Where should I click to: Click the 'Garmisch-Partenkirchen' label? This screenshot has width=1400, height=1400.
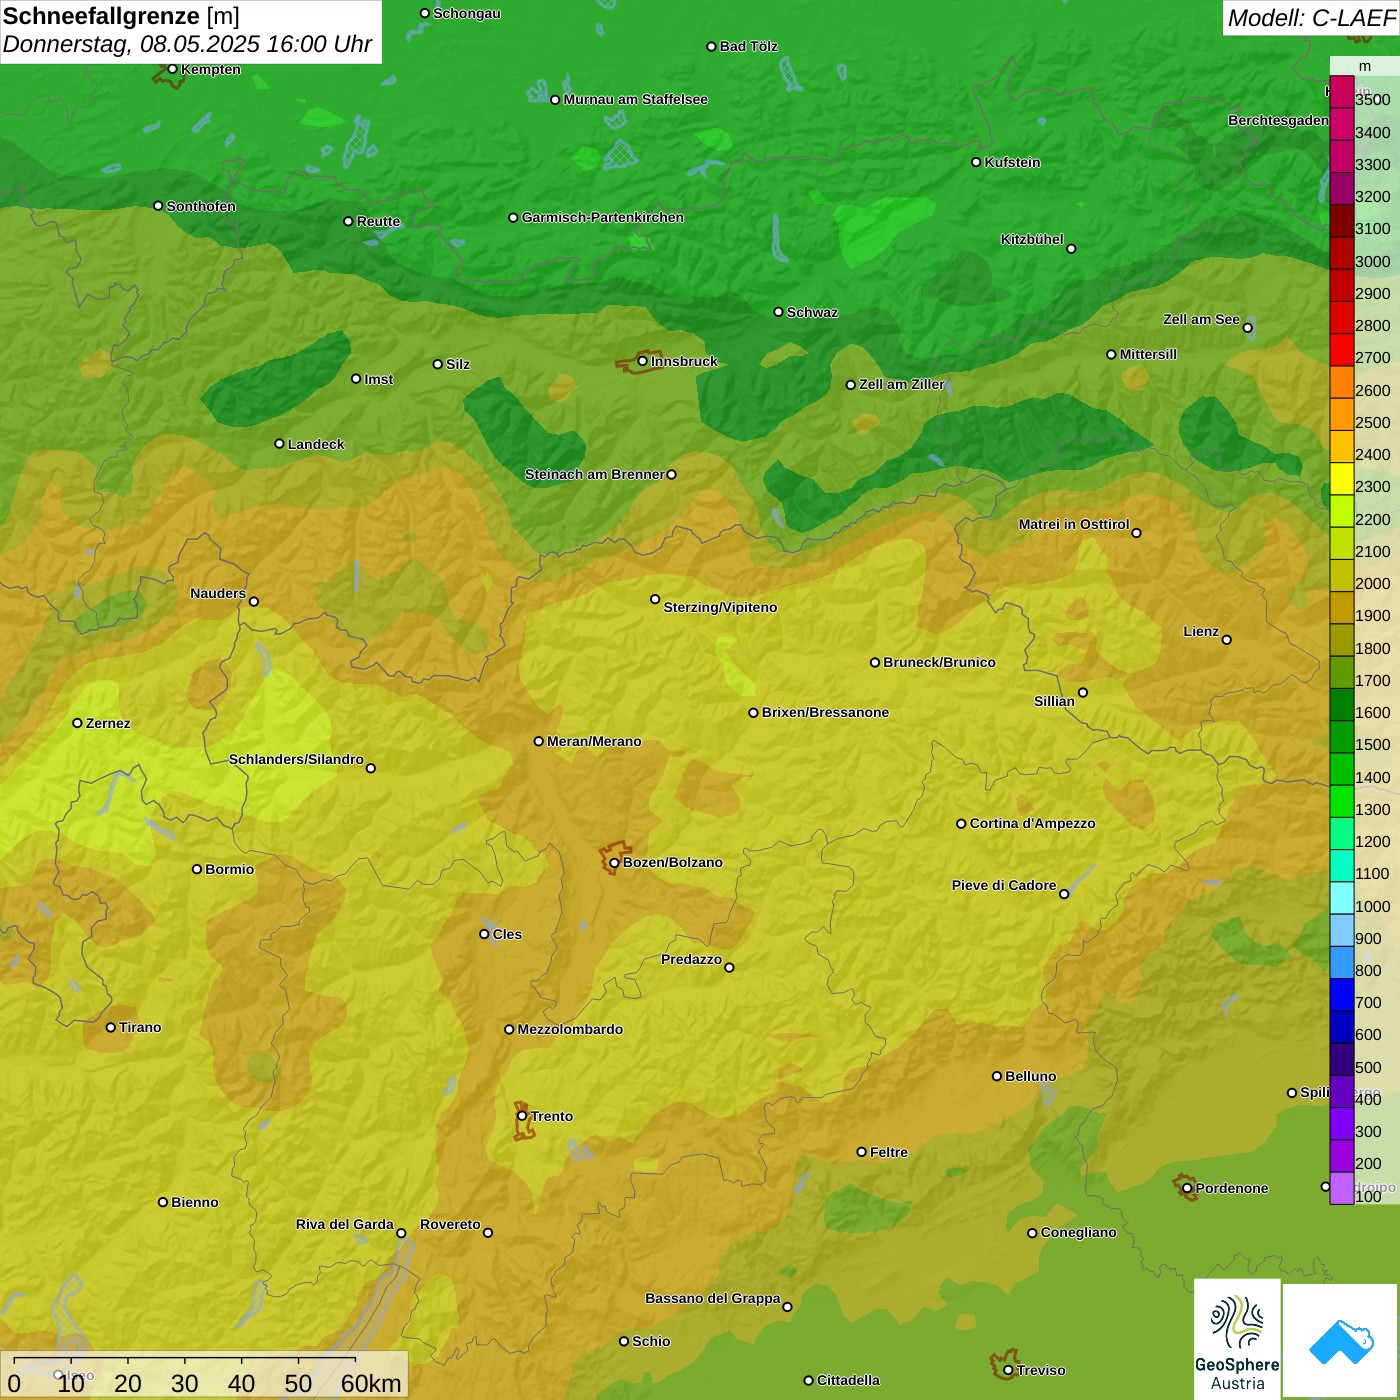[x=603, y=217]
